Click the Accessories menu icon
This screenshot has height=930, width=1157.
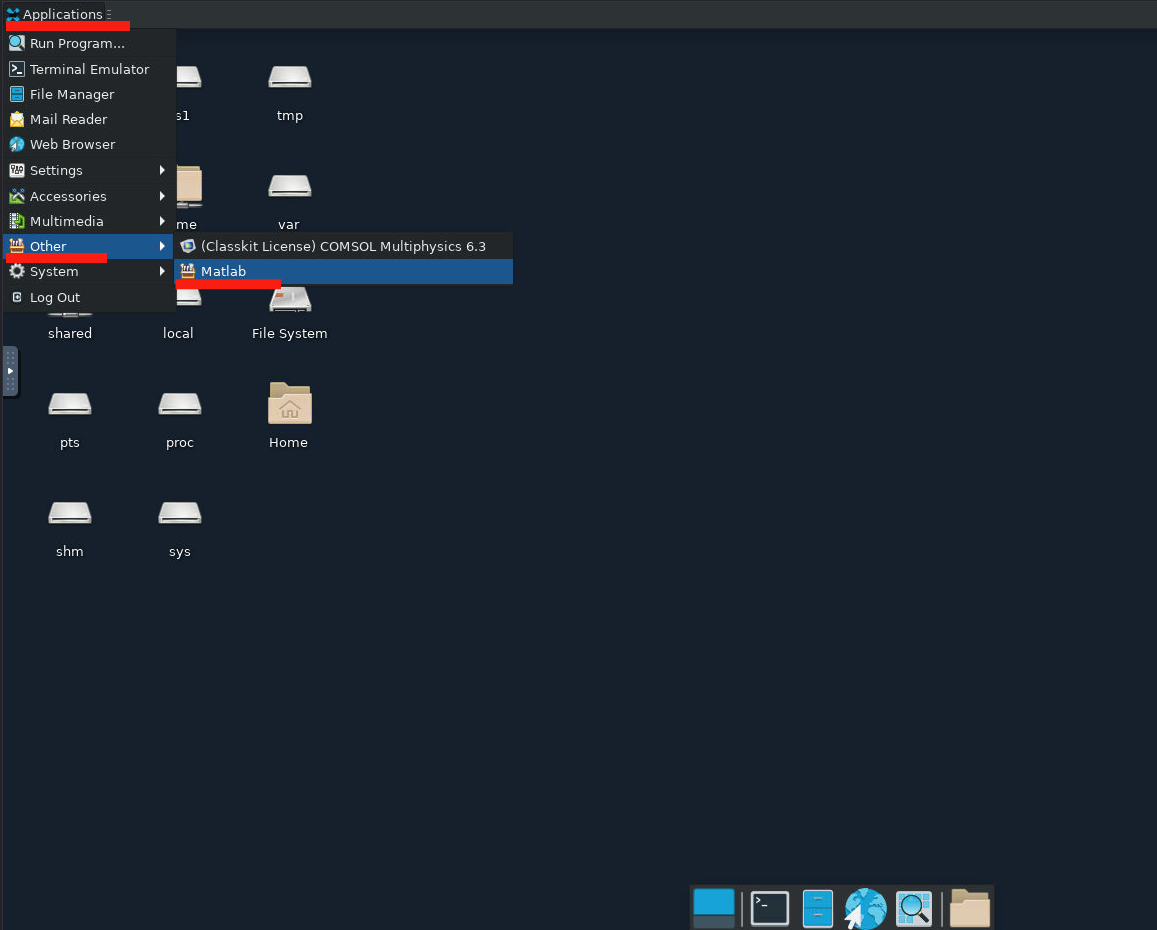[x=17, y=196]
